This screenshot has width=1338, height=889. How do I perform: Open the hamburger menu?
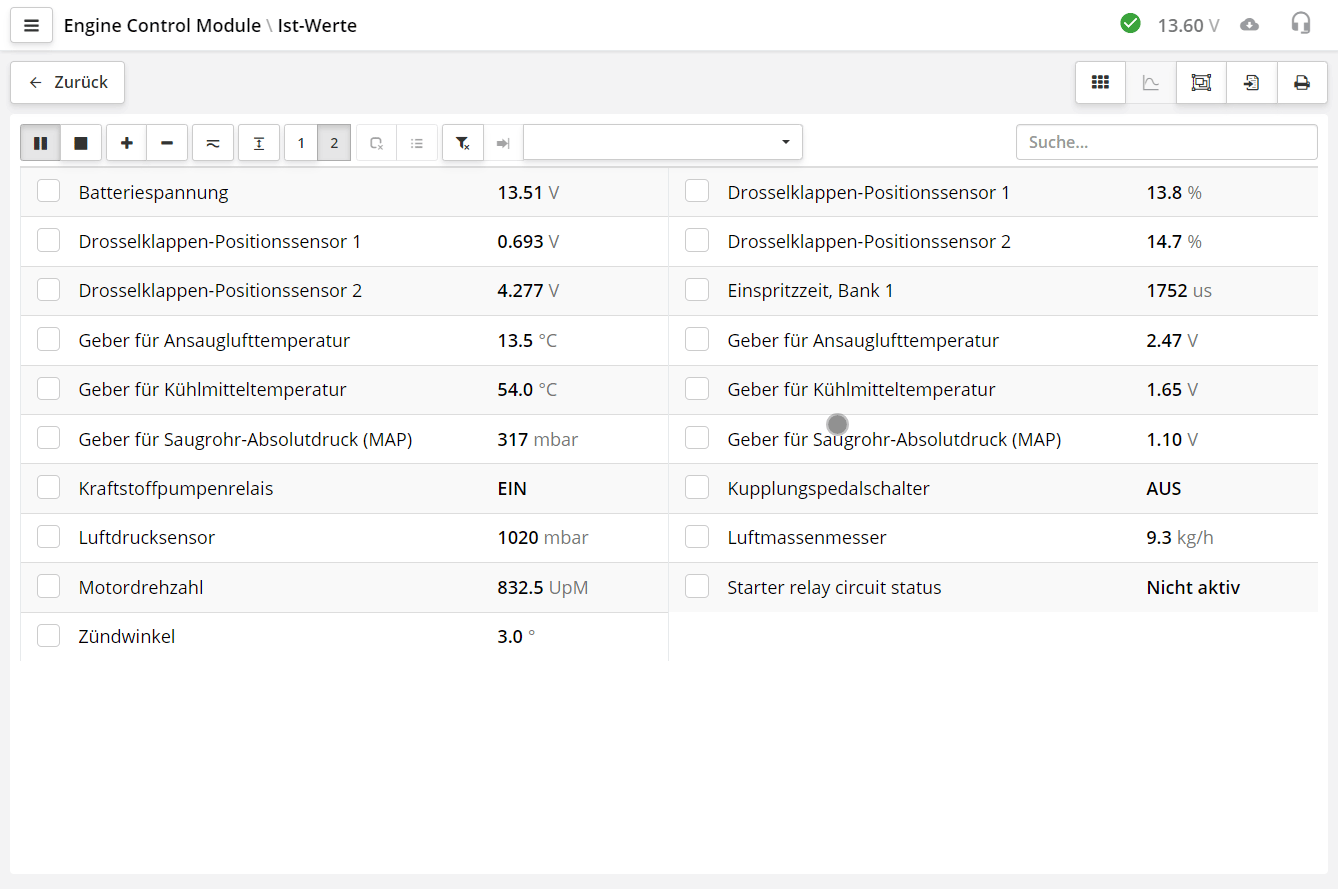pos(31,24)
